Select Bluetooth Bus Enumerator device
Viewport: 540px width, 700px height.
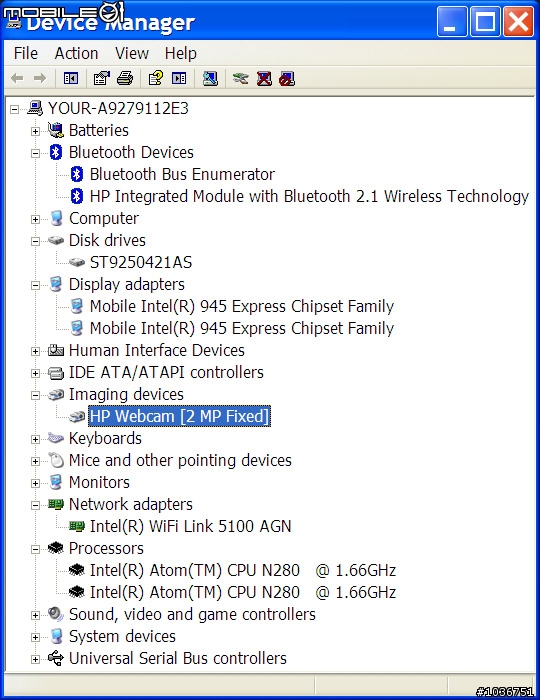182,174
